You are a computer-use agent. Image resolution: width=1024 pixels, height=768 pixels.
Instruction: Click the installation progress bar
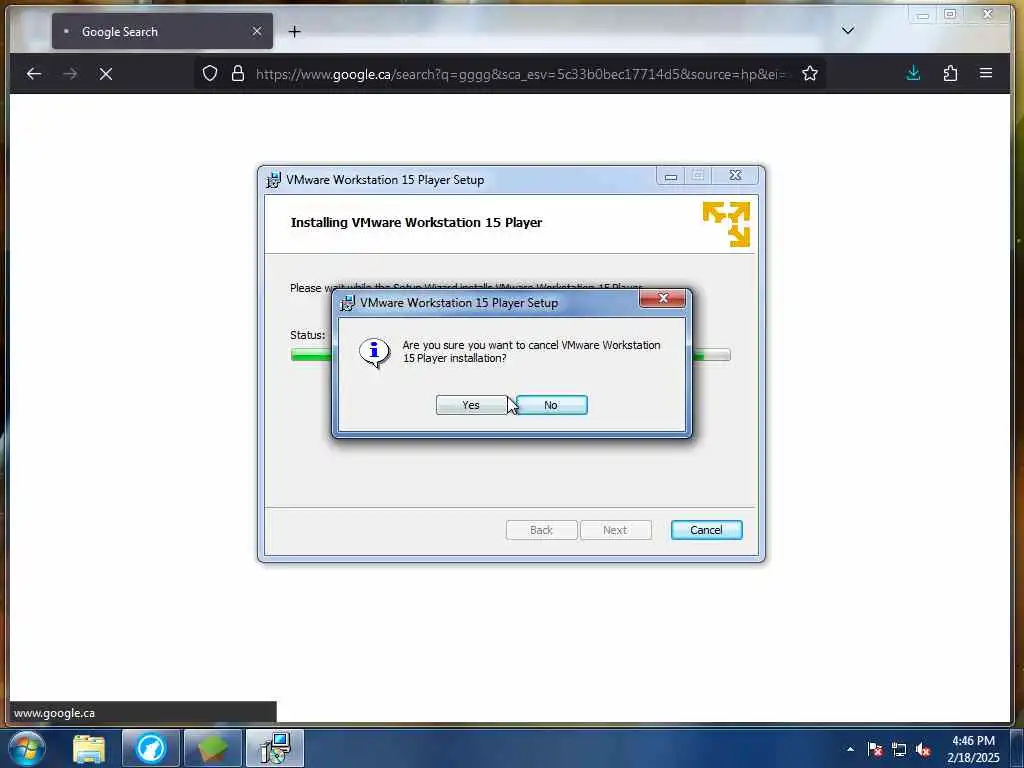pyautogui.click(x=510, y=355)
